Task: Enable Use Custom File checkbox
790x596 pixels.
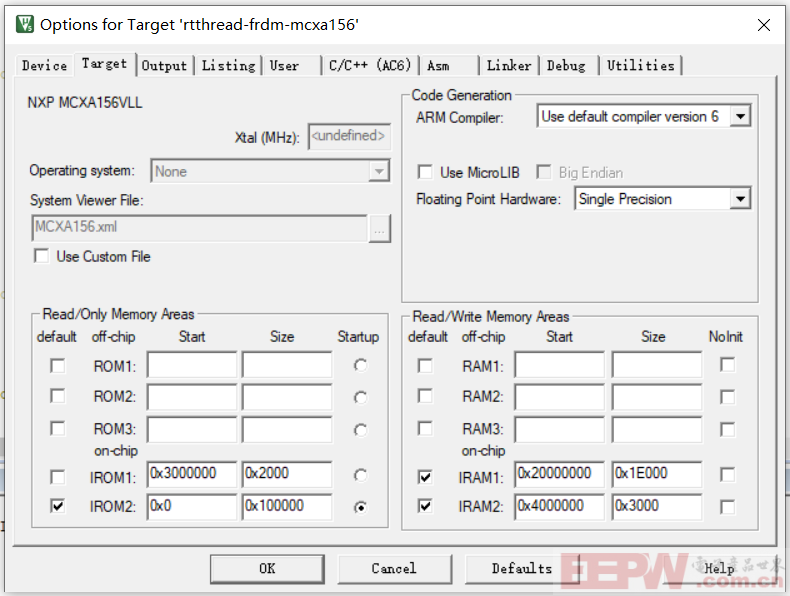Action: click(41, 256)
